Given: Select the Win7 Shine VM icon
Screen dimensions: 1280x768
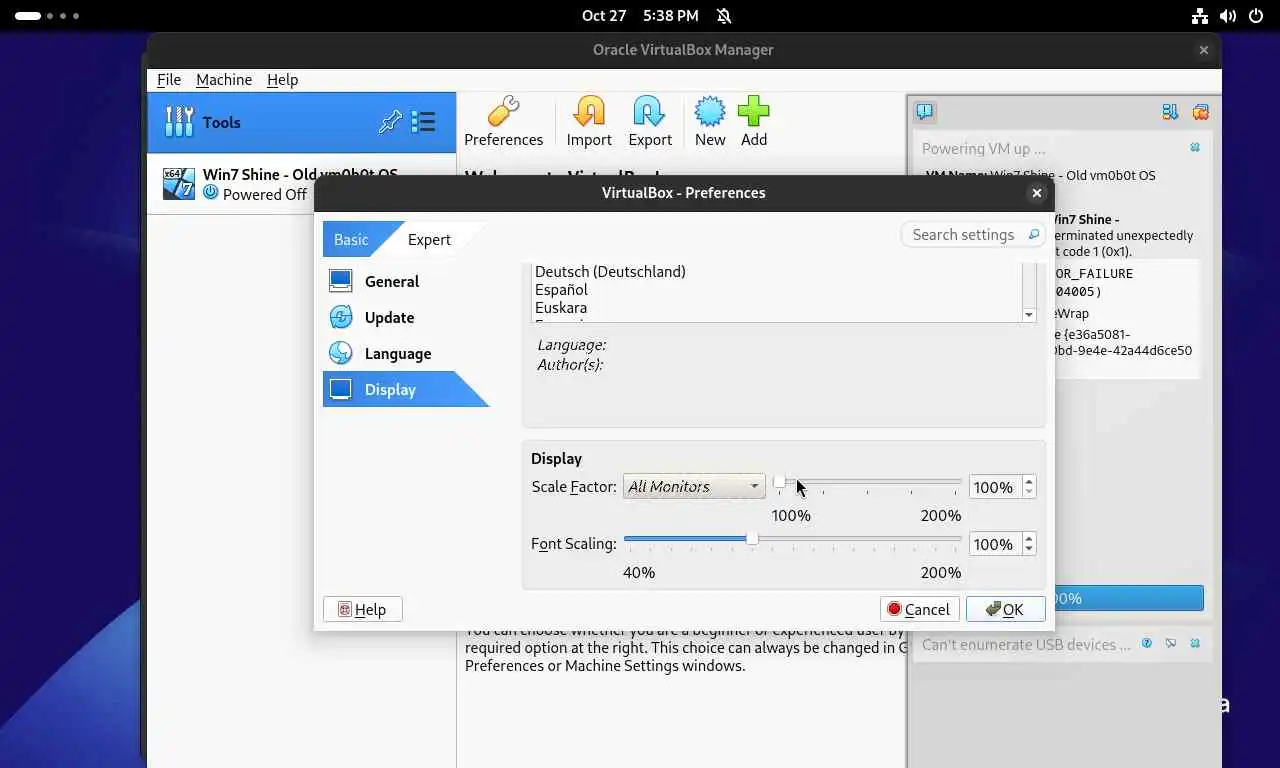Looking at the screenshot, I should click(x=179, y=183).
